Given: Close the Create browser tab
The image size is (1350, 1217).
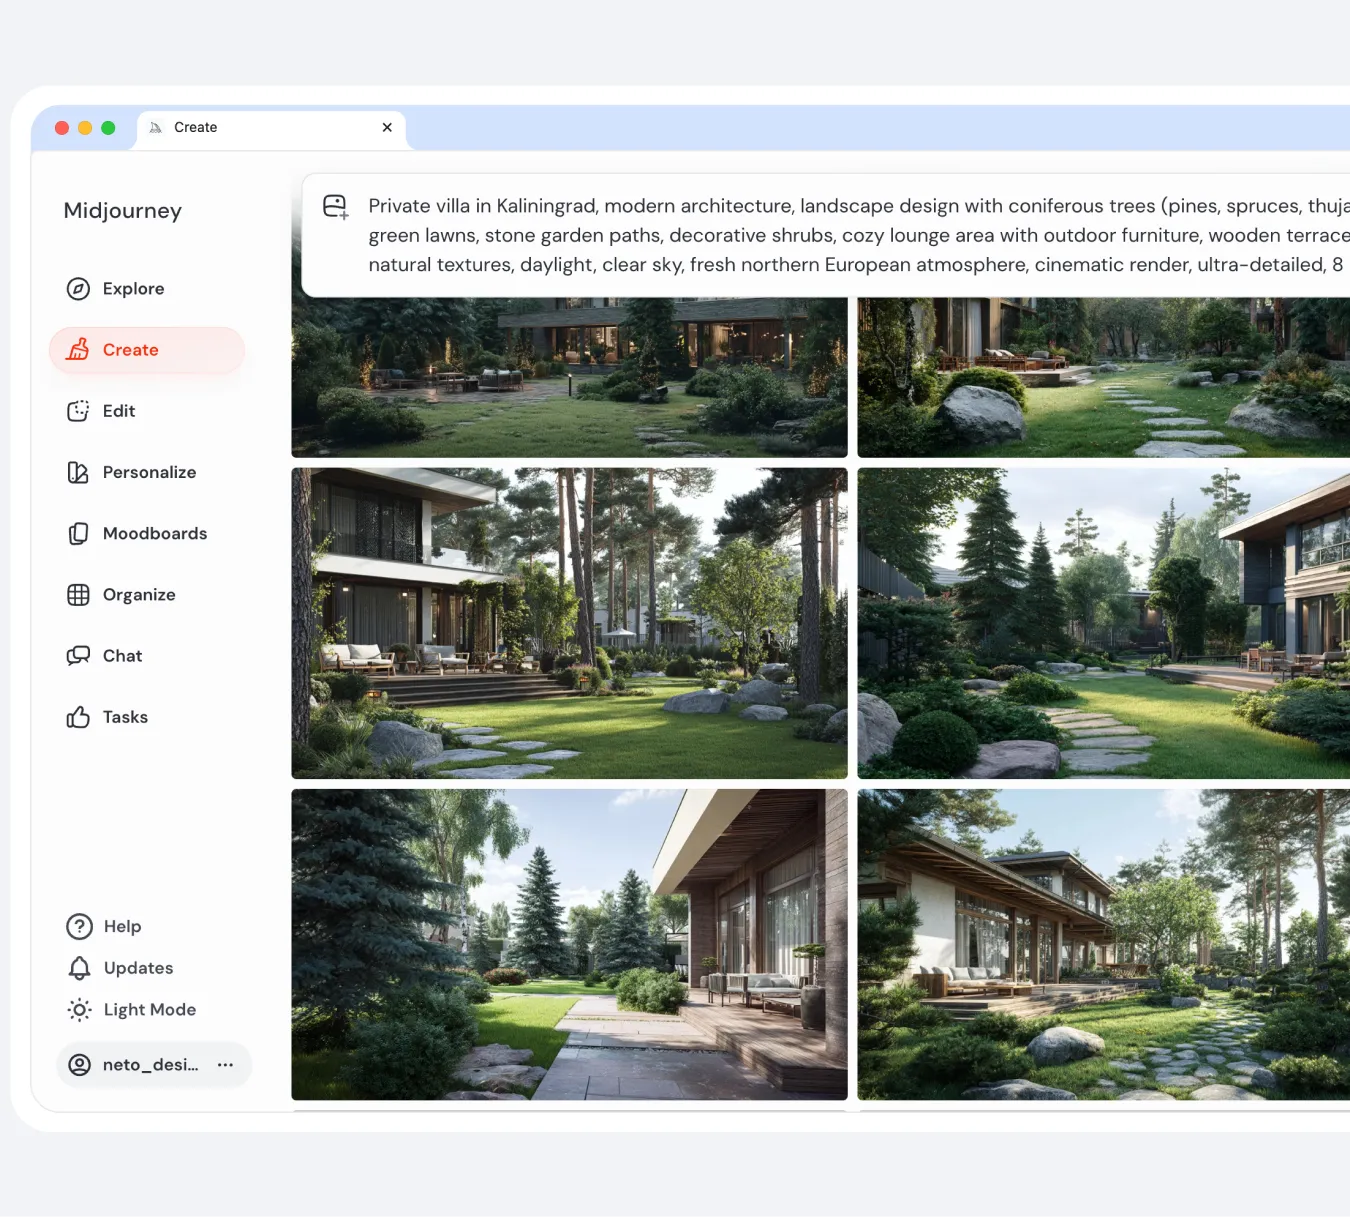Looking at the screenshot, I should click(x=387, y=127).
